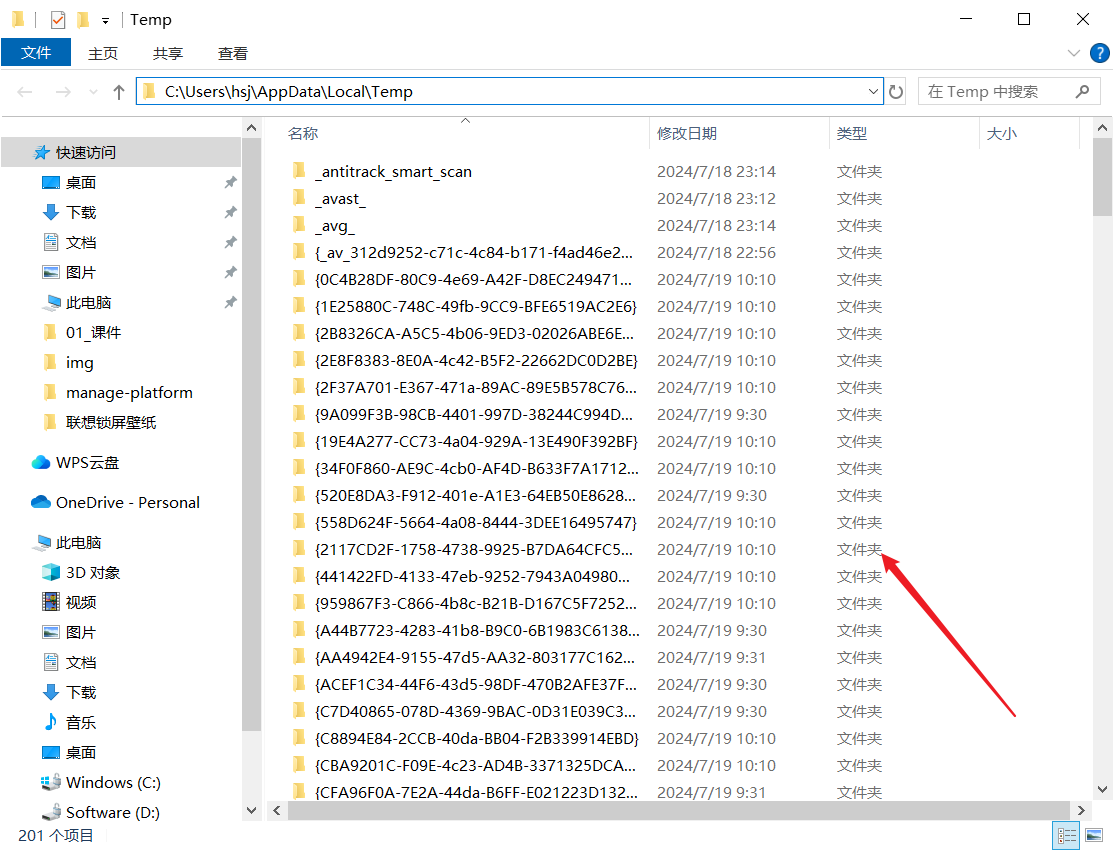Open 下载 under quick access
1114x851 pixels.
(x=80, y=212)
